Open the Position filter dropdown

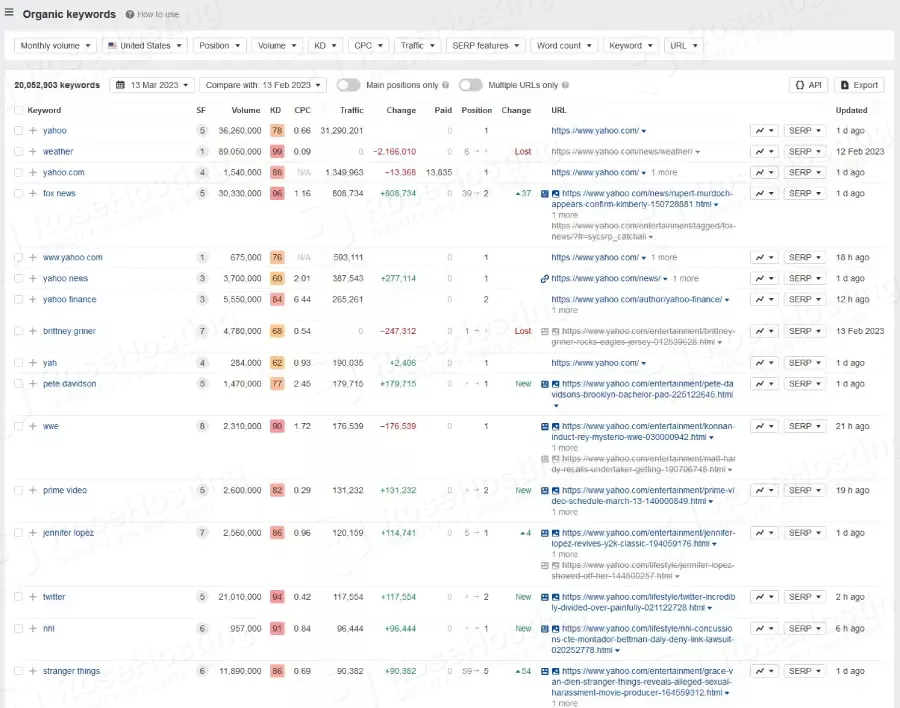point(219,45)
